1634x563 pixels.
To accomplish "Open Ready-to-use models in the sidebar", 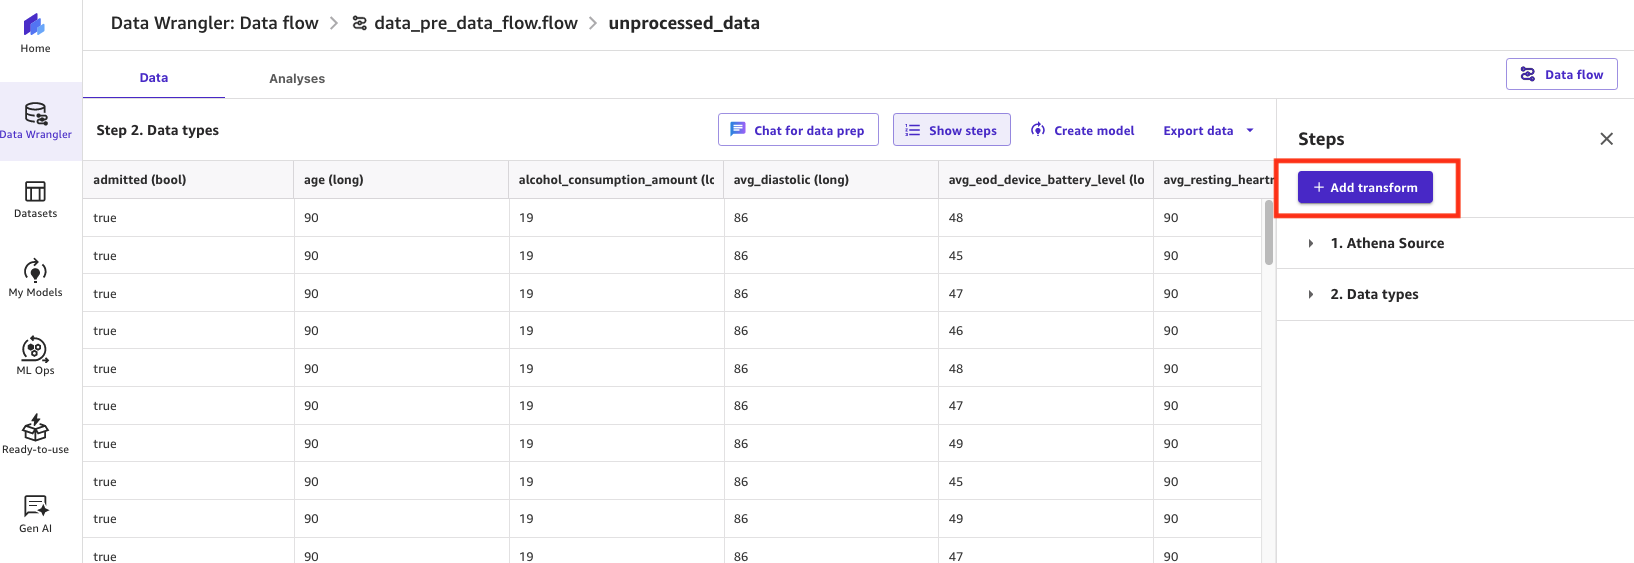I will (x=35, y=435).
